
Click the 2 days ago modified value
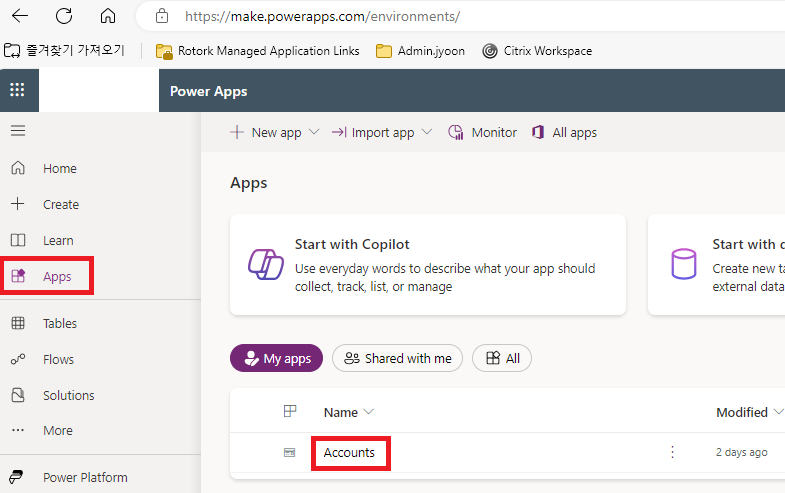click(741, 452)
